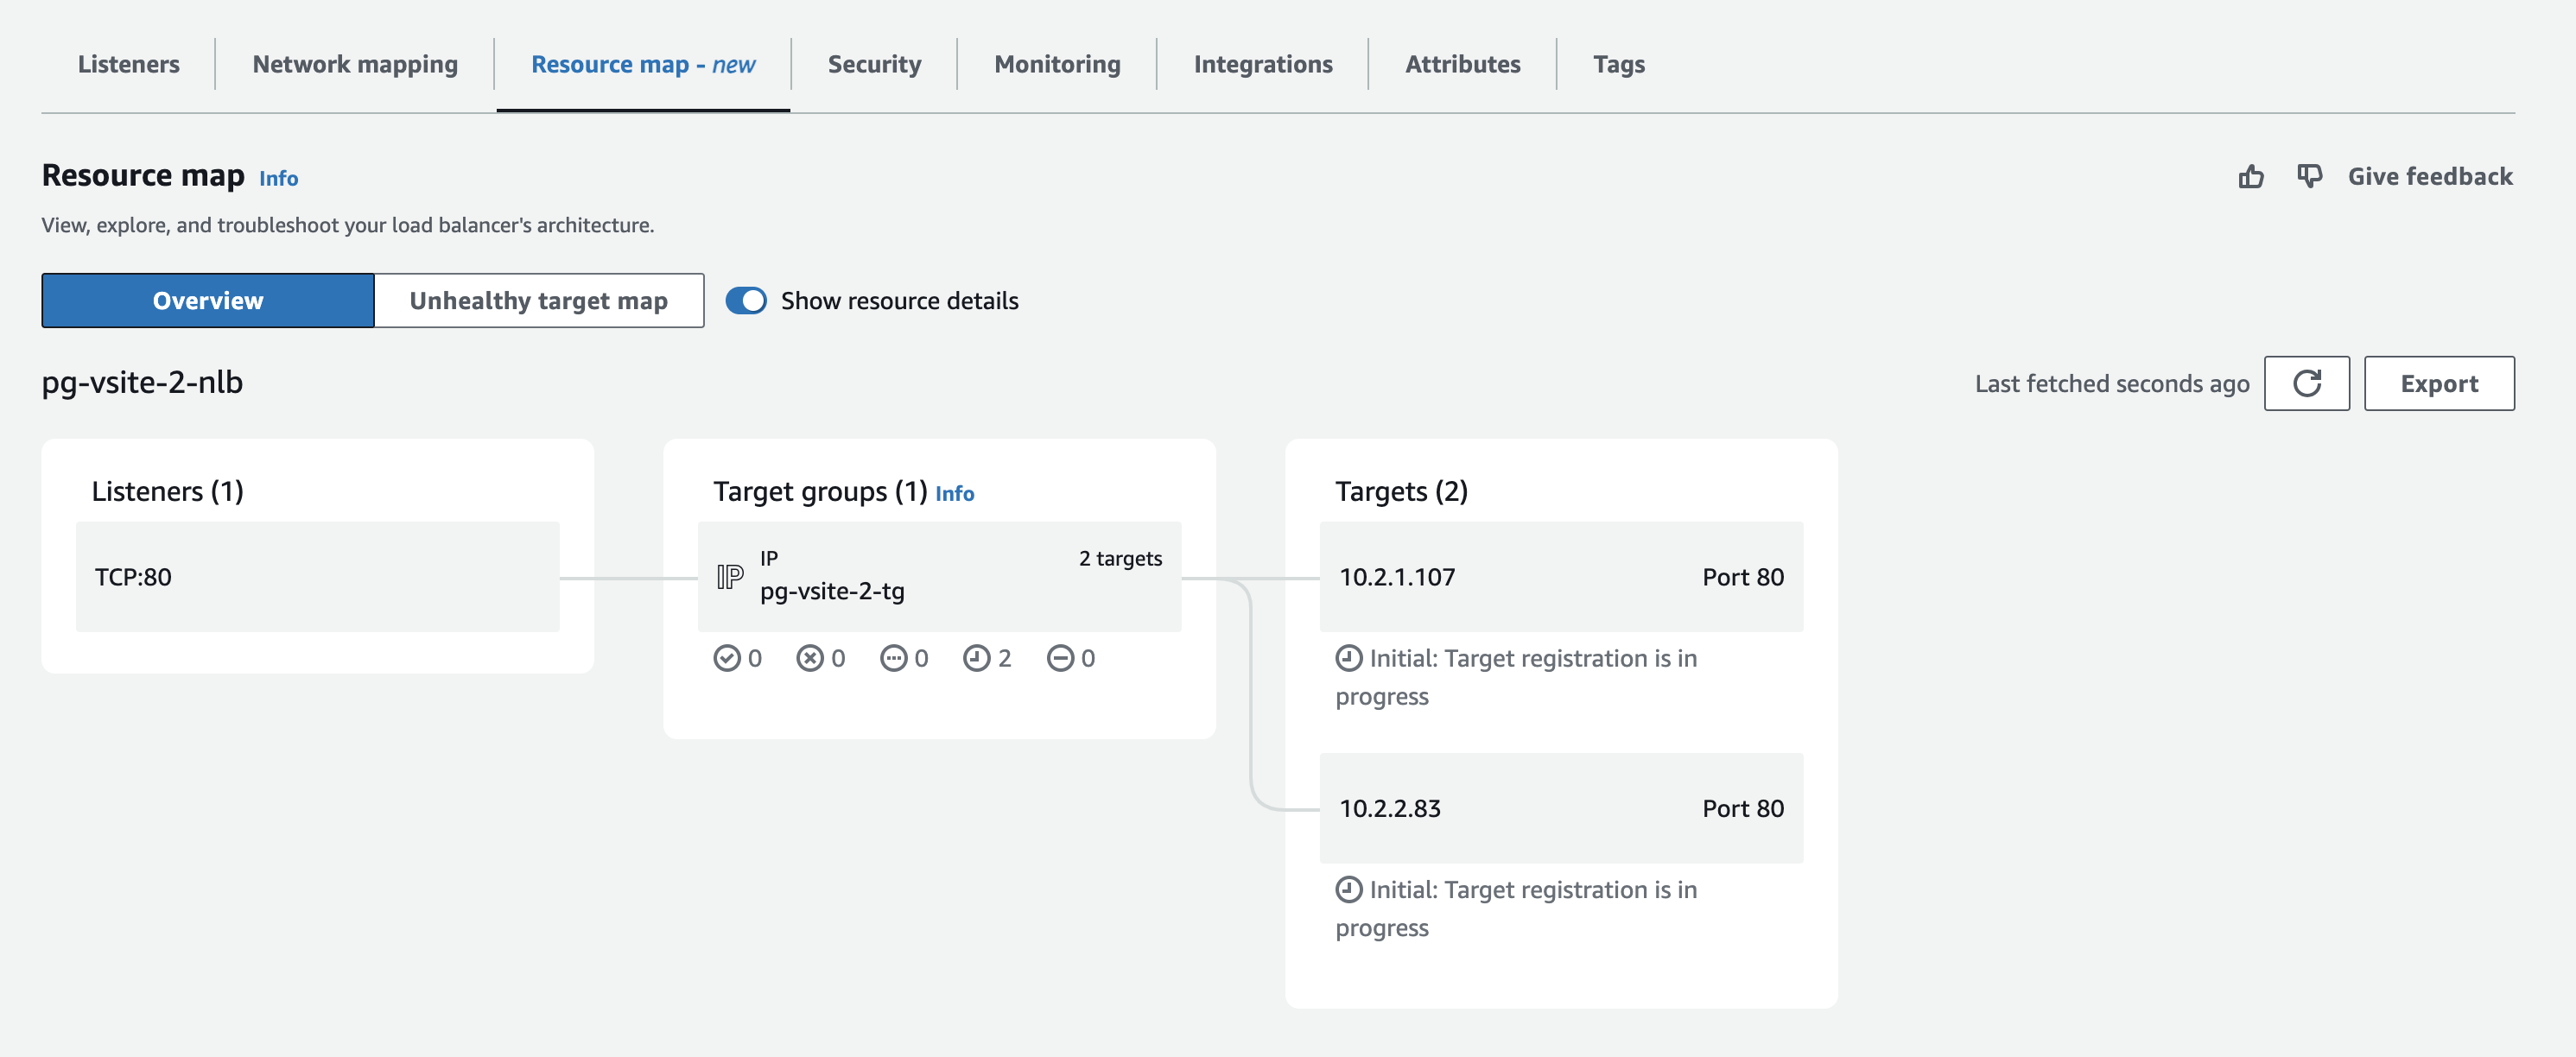
Task: Click the refresh icon near Export
Action: (2307, 383)
